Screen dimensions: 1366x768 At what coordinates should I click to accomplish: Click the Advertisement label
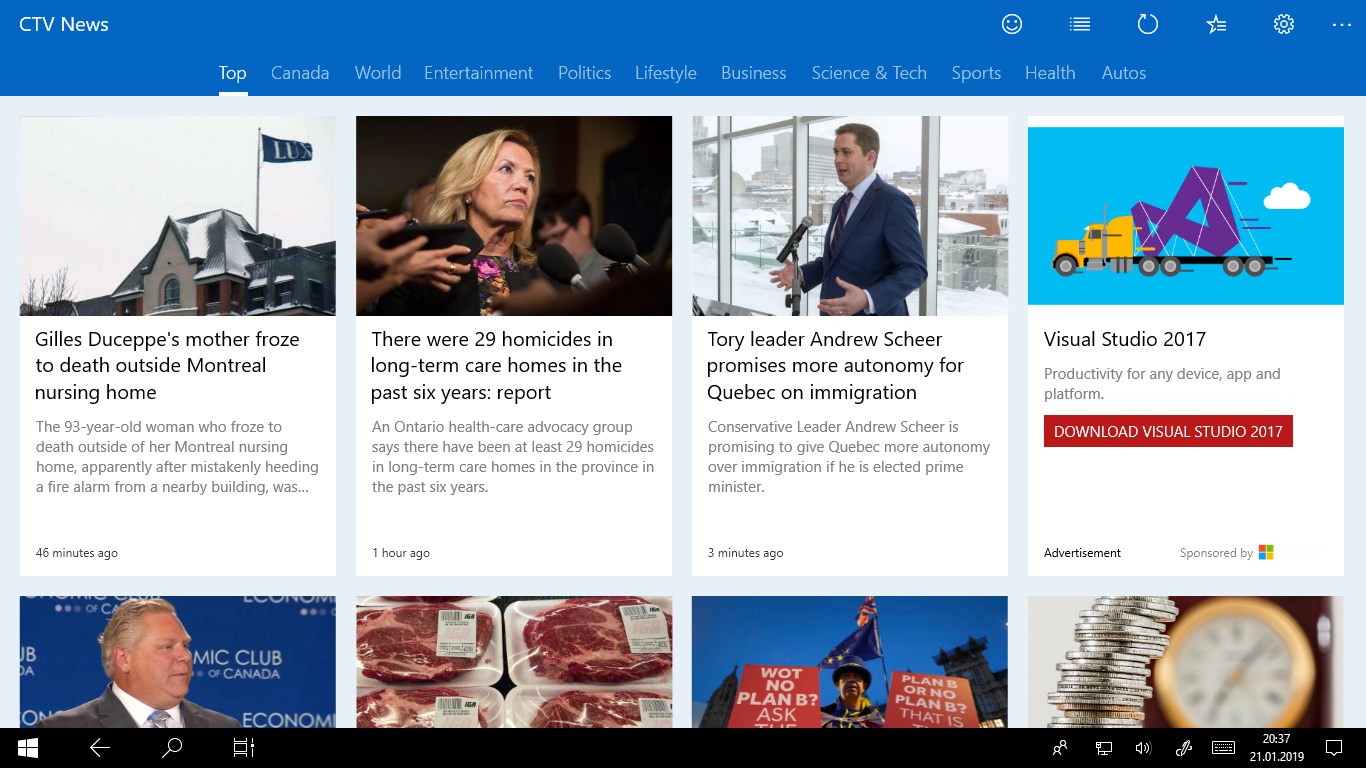pos(1082,553)
